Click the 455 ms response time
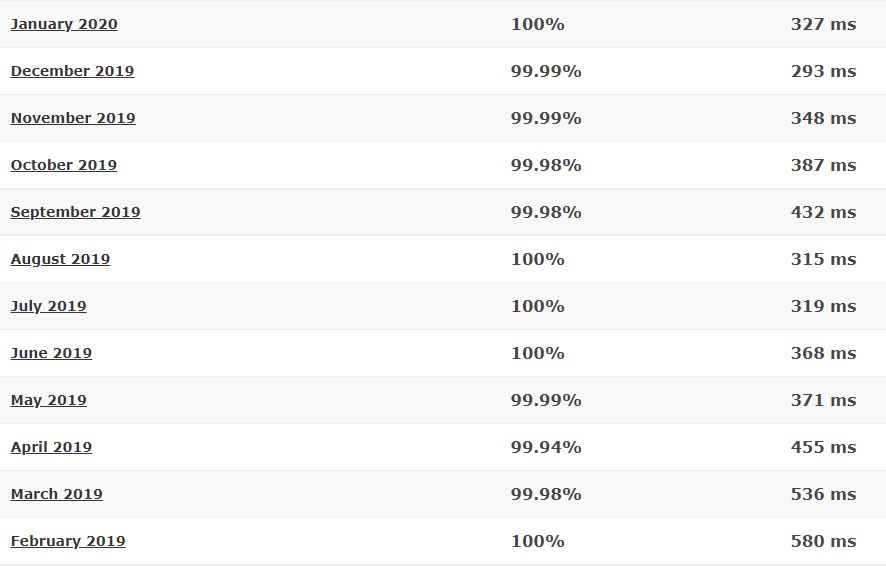 coord(823,447)
